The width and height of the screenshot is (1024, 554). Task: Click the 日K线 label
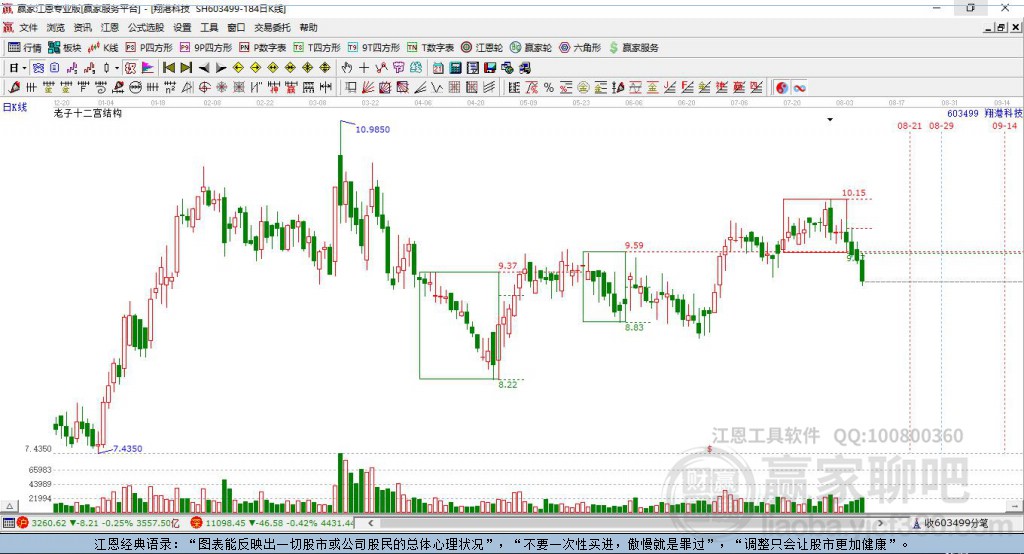tap(15, 107)
